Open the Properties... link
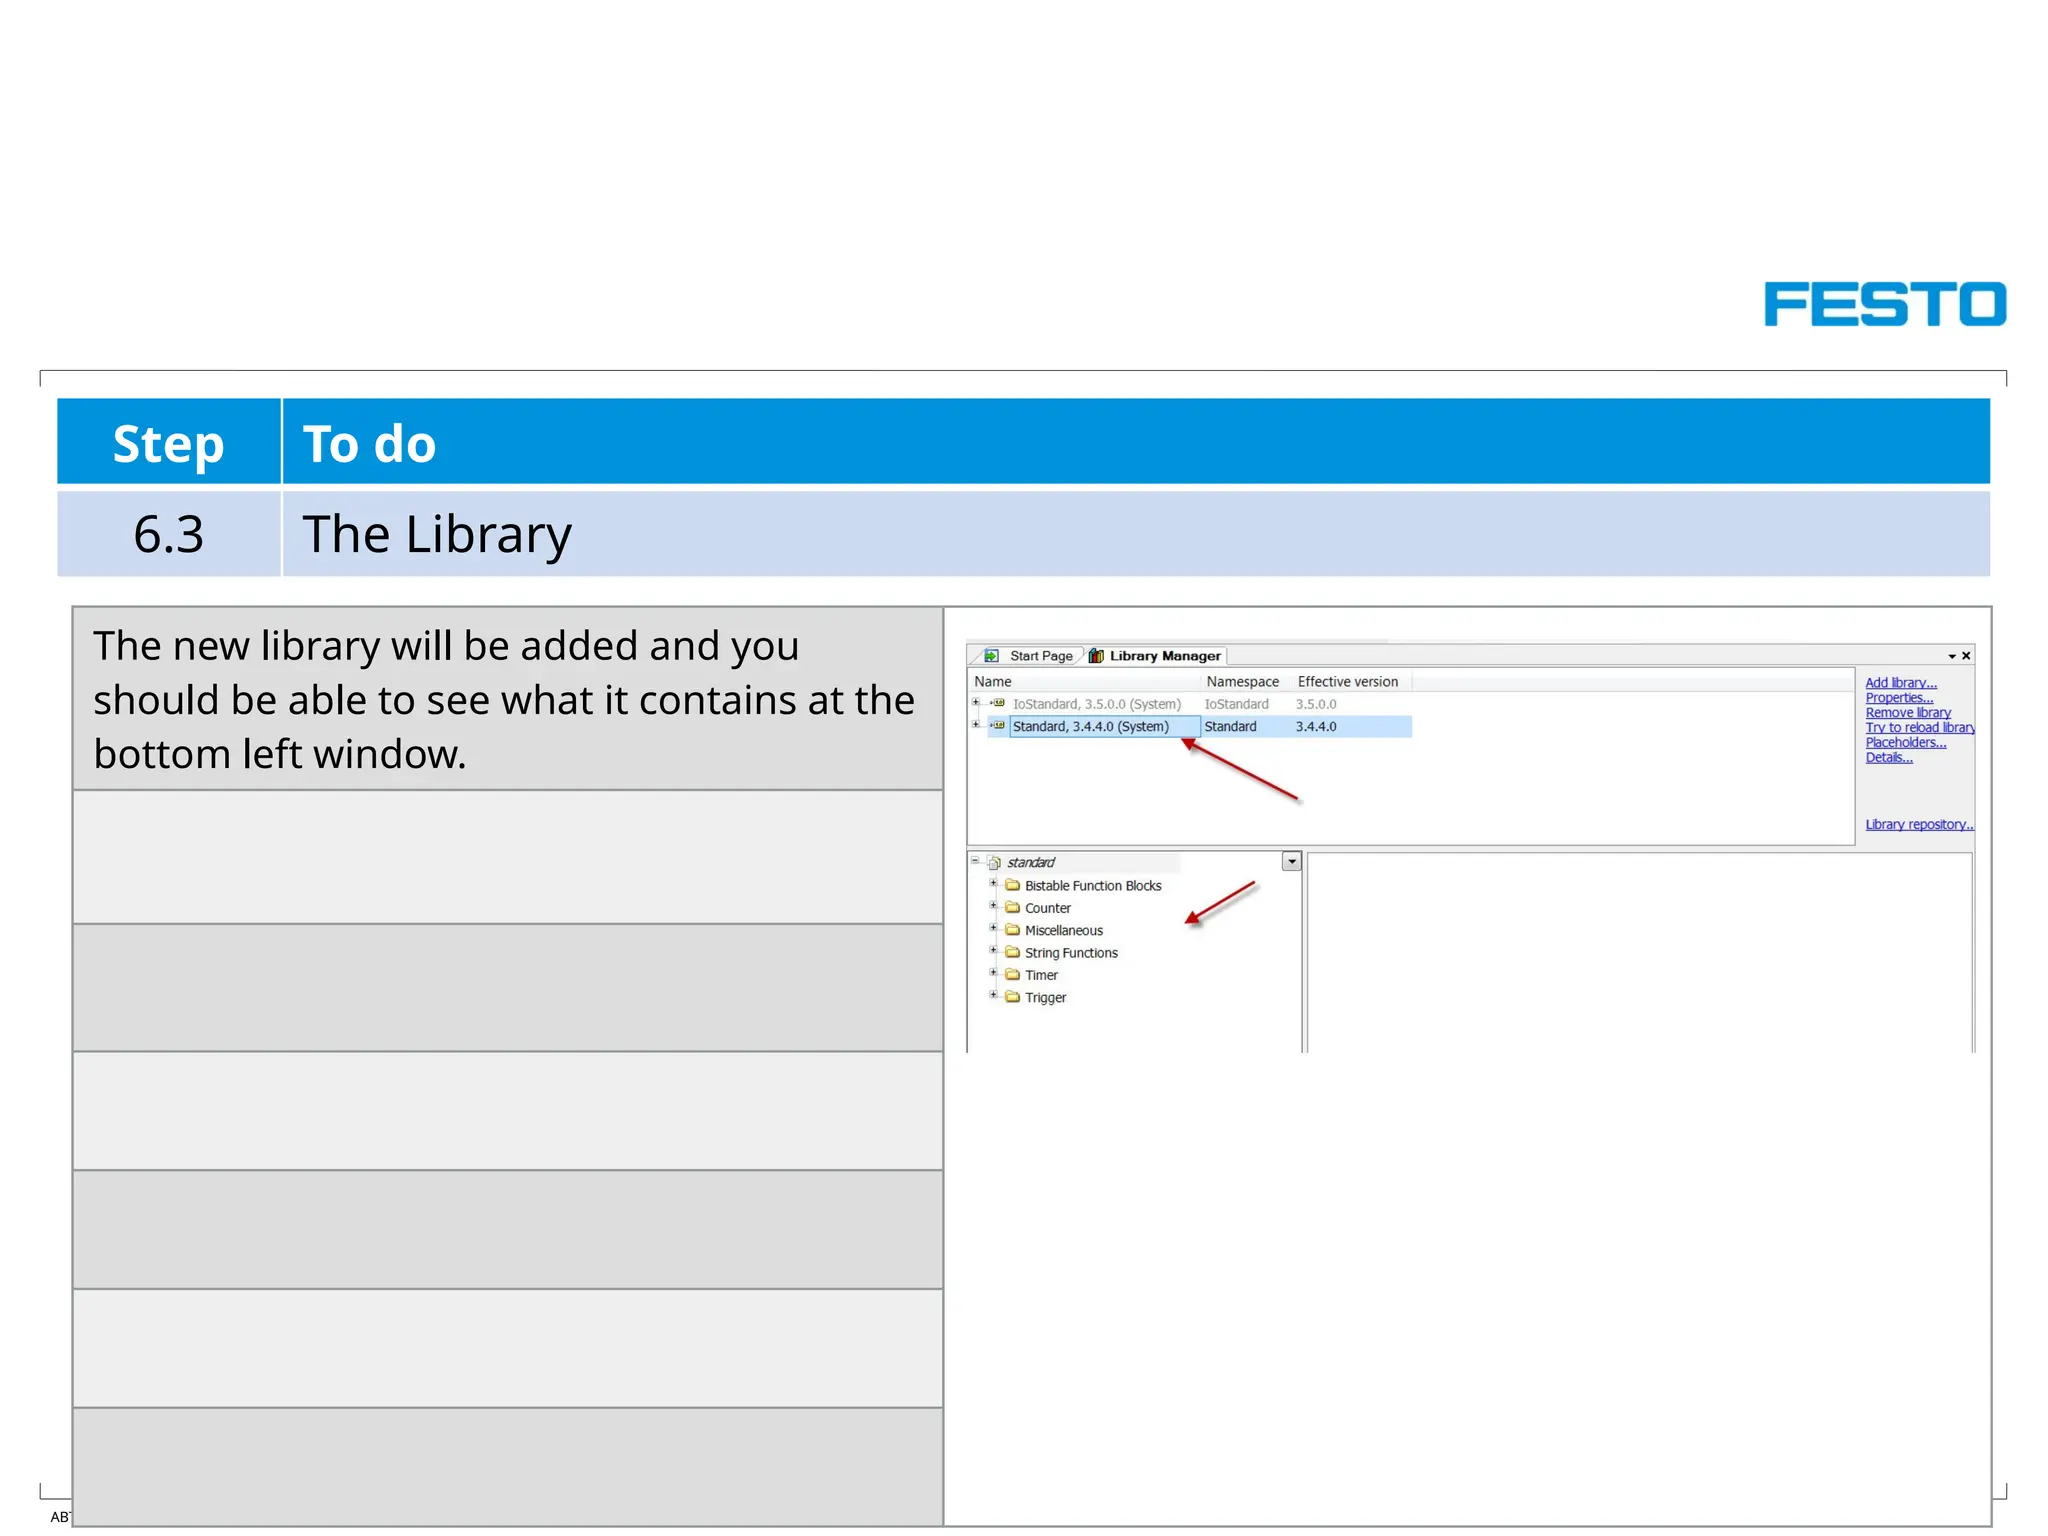2048x1536 pixels. click(x=1899, y=698)
